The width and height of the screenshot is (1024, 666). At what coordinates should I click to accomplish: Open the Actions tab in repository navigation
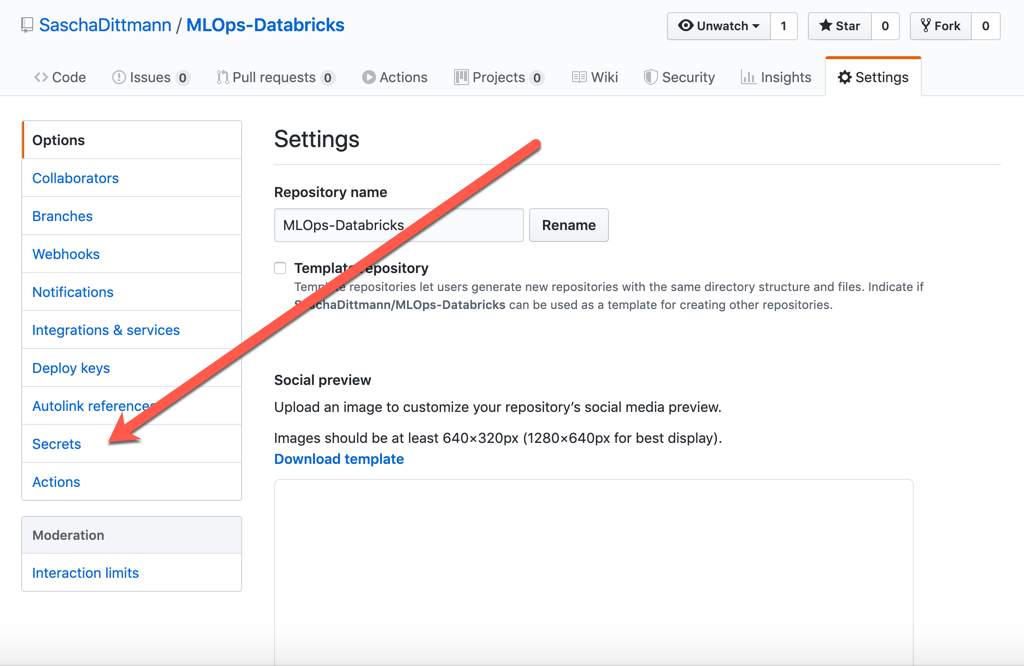click(395, 77)
